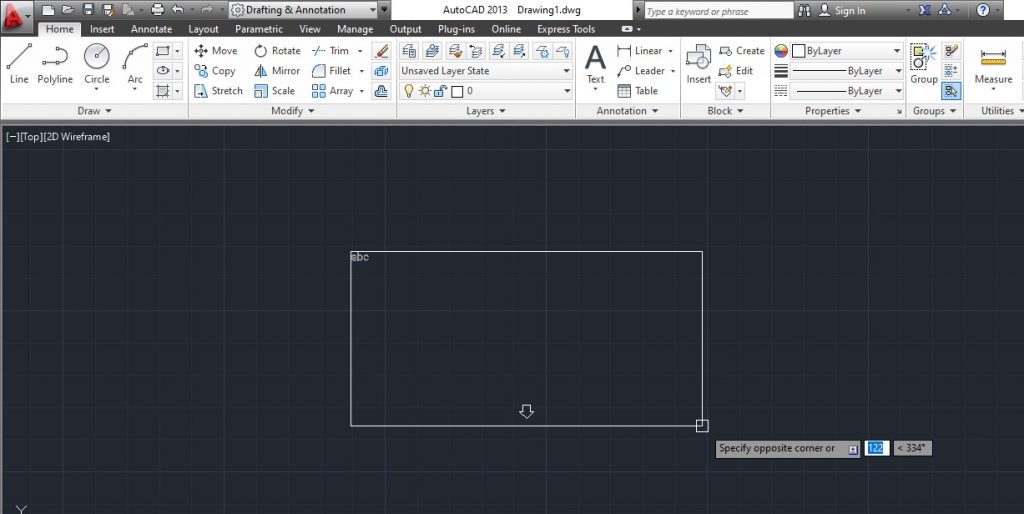This screenshot has height=514, width=1024.
Task: Click the Fillet tool
Action: click(332, 71)
